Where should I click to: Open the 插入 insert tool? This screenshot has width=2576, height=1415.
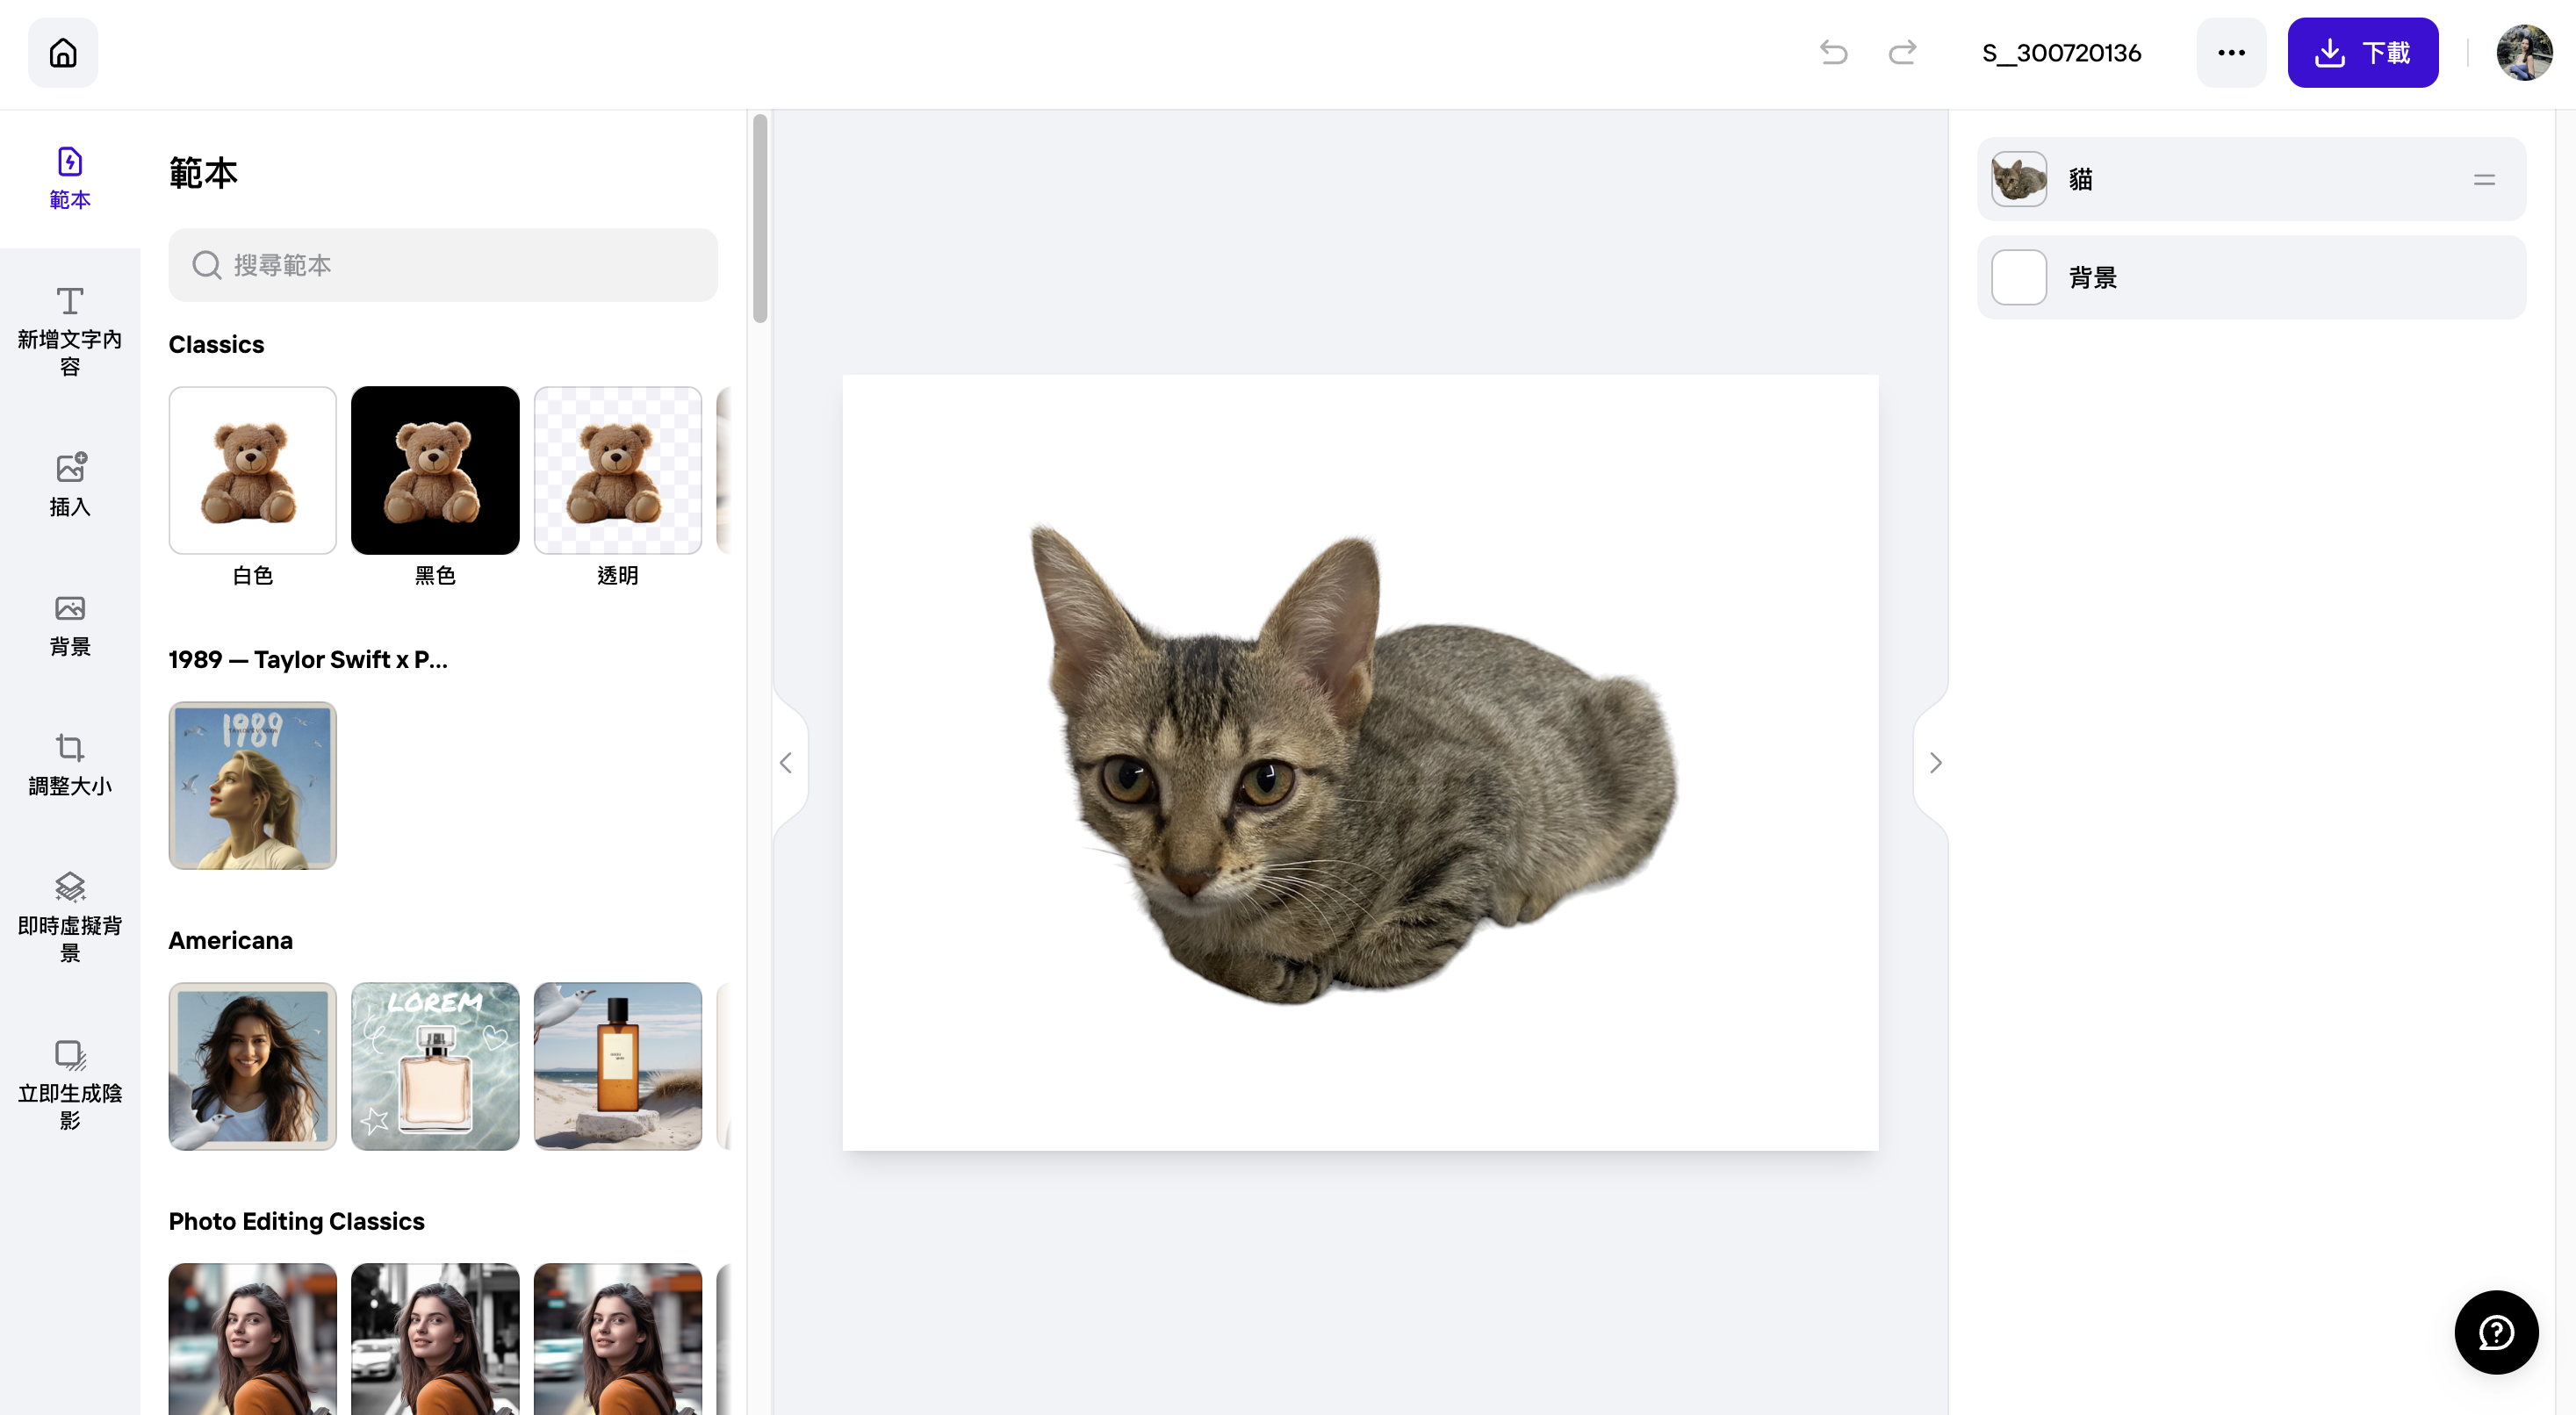coord(70,485)
